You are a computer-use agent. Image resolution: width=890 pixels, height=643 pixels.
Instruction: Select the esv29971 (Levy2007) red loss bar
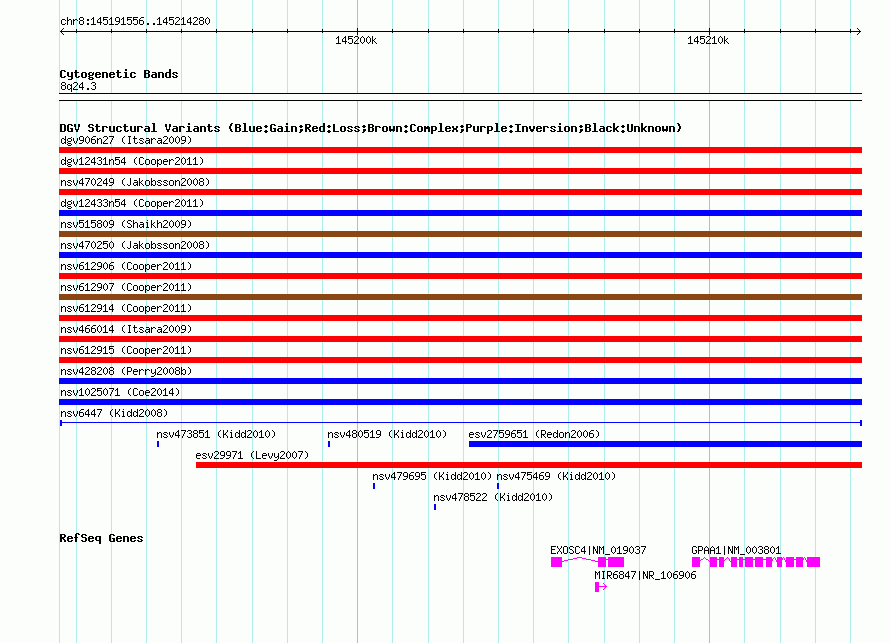coord(529,465)
